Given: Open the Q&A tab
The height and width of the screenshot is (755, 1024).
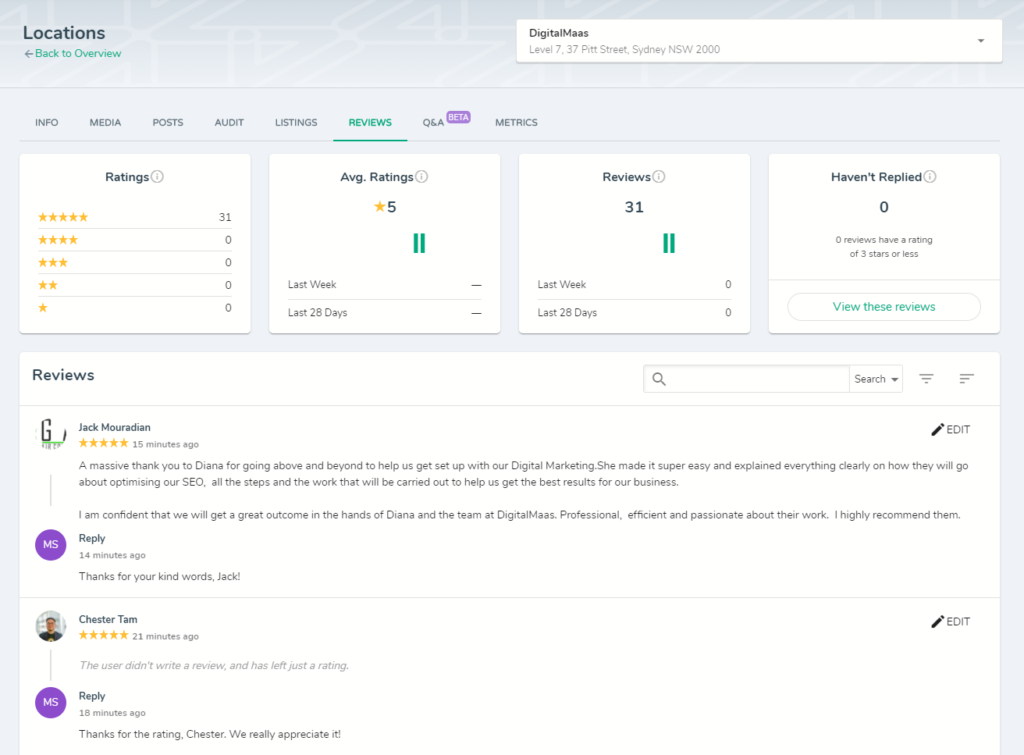Looking at the screenshot, I should [433, 123].
